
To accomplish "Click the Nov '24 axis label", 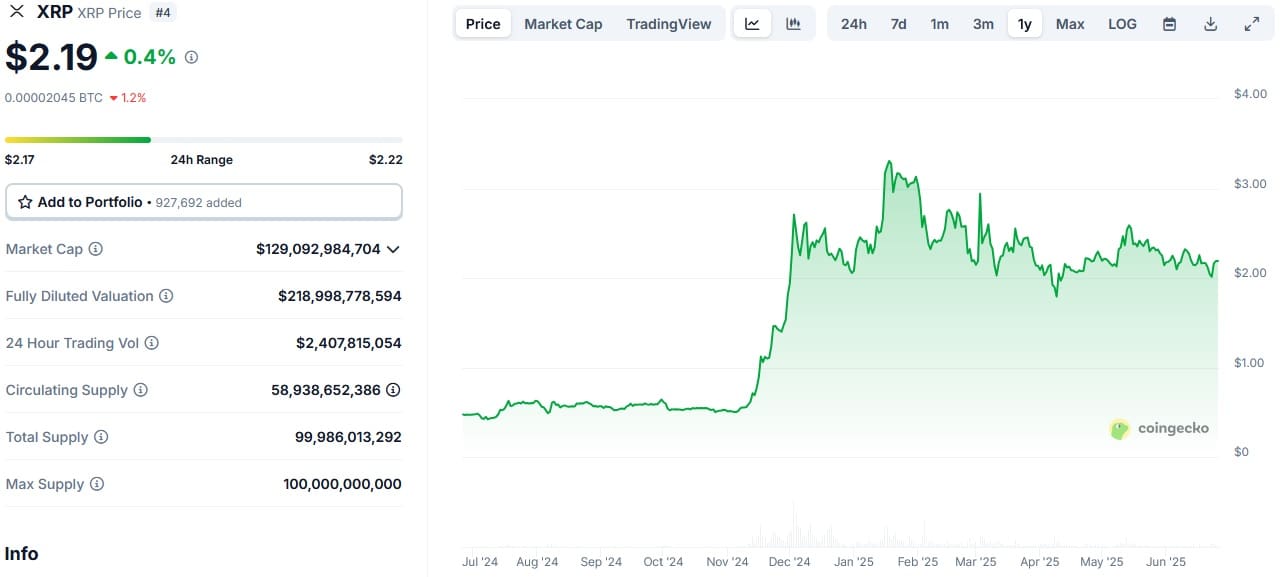I will pyautogui.click(x=727, y=562).
